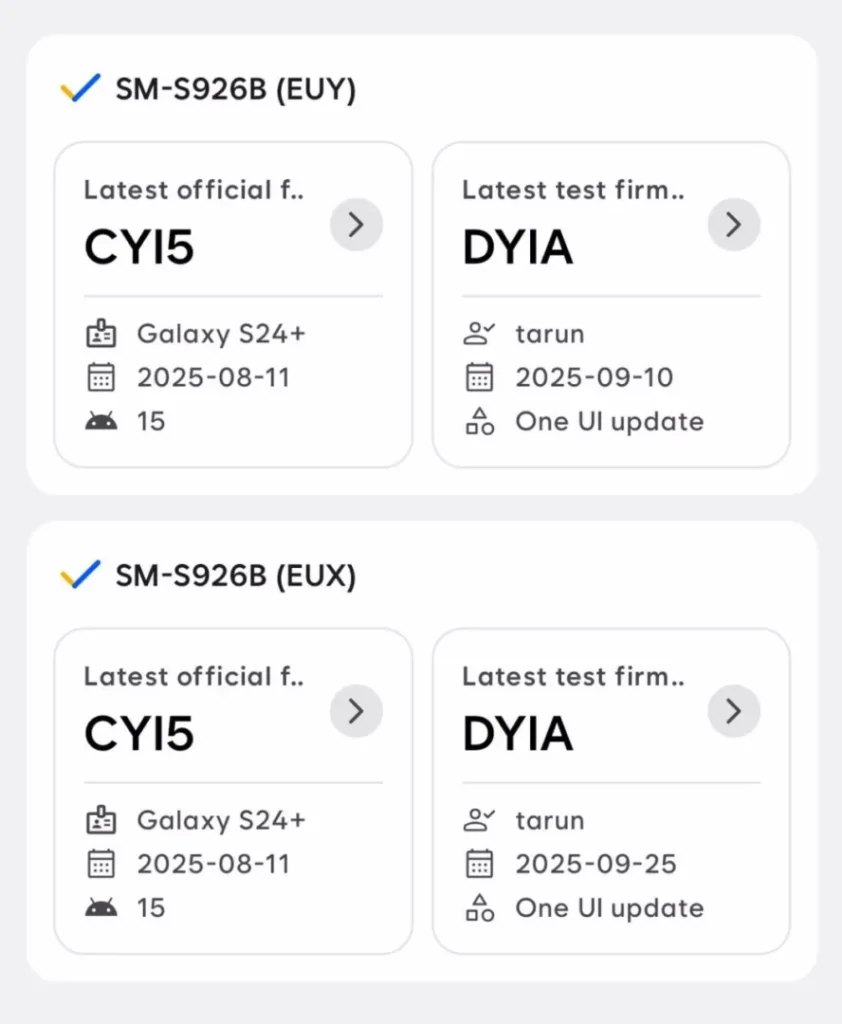Click the checkmark icon beside SM-S926B (EUX)
842x1024 pixels.
[x=80, y=575]
